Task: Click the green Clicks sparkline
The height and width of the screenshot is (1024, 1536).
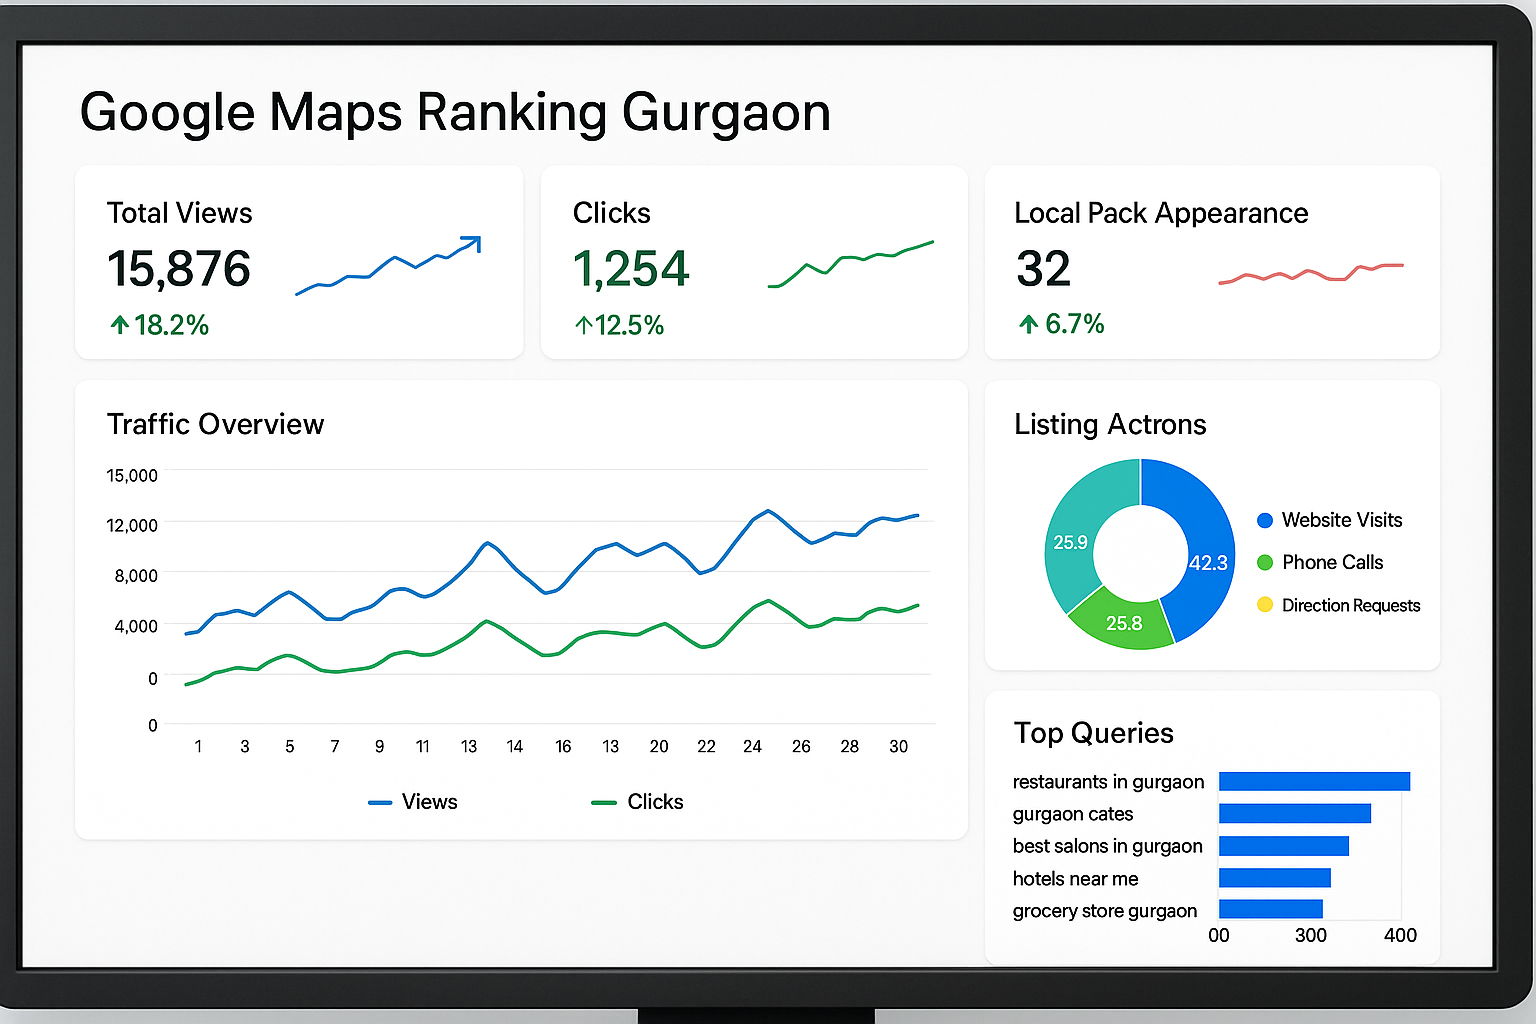Action: 850,264
